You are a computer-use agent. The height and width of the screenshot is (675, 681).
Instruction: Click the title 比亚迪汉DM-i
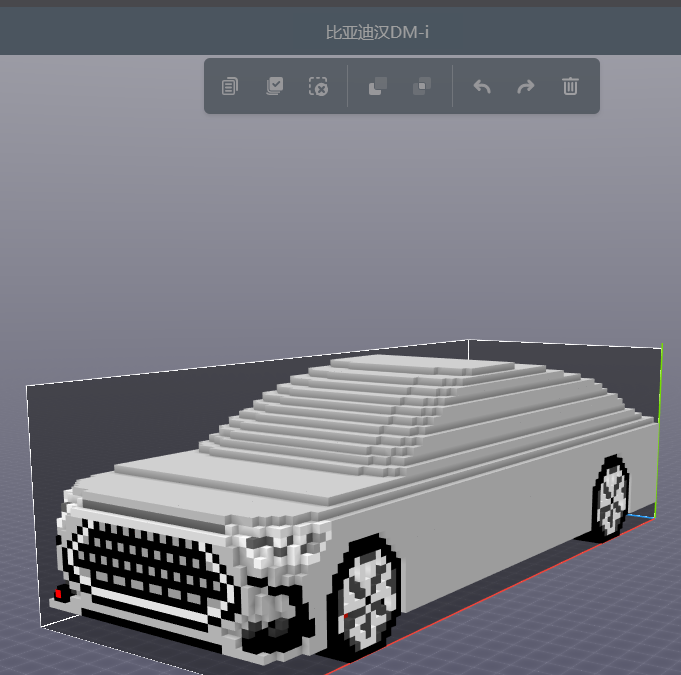click(377, 33)
